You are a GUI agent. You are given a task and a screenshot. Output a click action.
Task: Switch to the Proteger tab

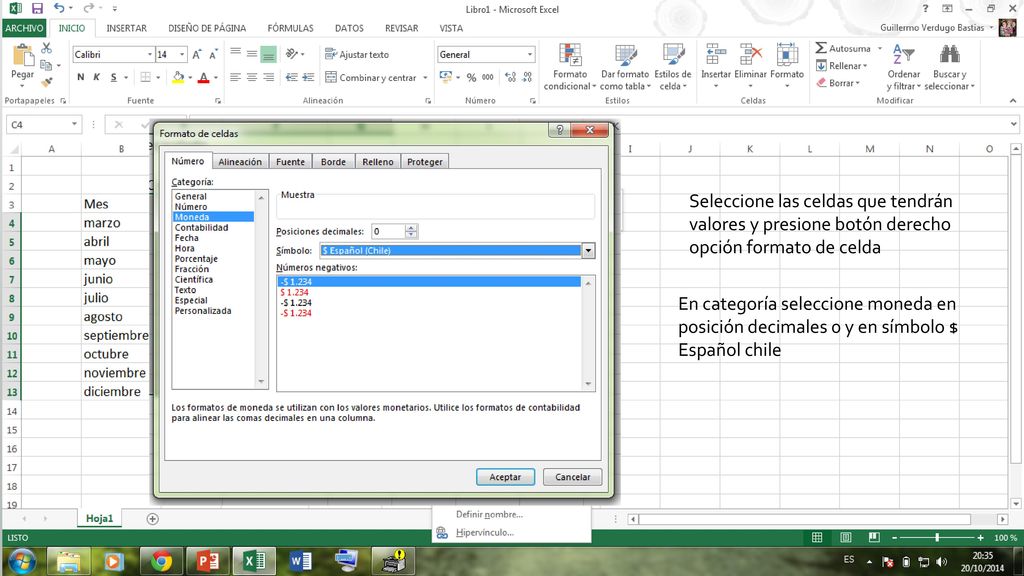(425, 162)
